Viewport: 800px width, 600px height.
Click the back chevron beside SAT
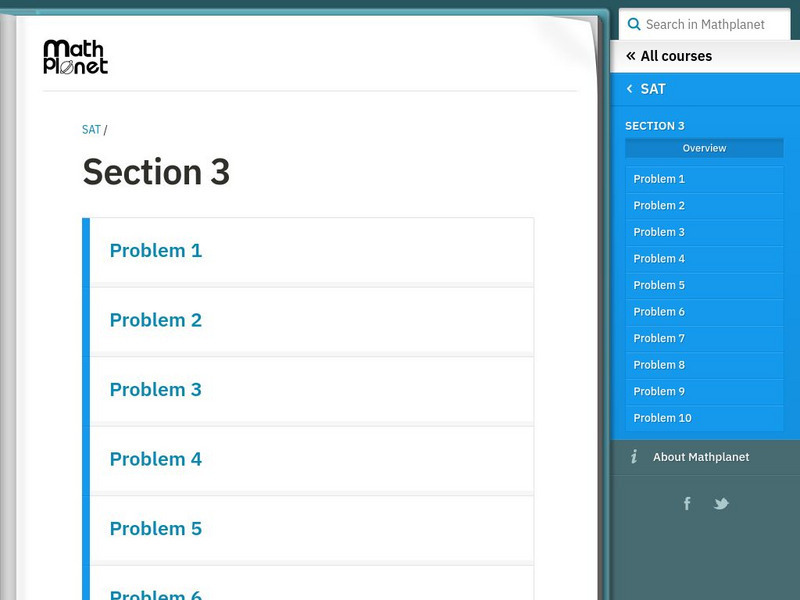click(630, 89)
